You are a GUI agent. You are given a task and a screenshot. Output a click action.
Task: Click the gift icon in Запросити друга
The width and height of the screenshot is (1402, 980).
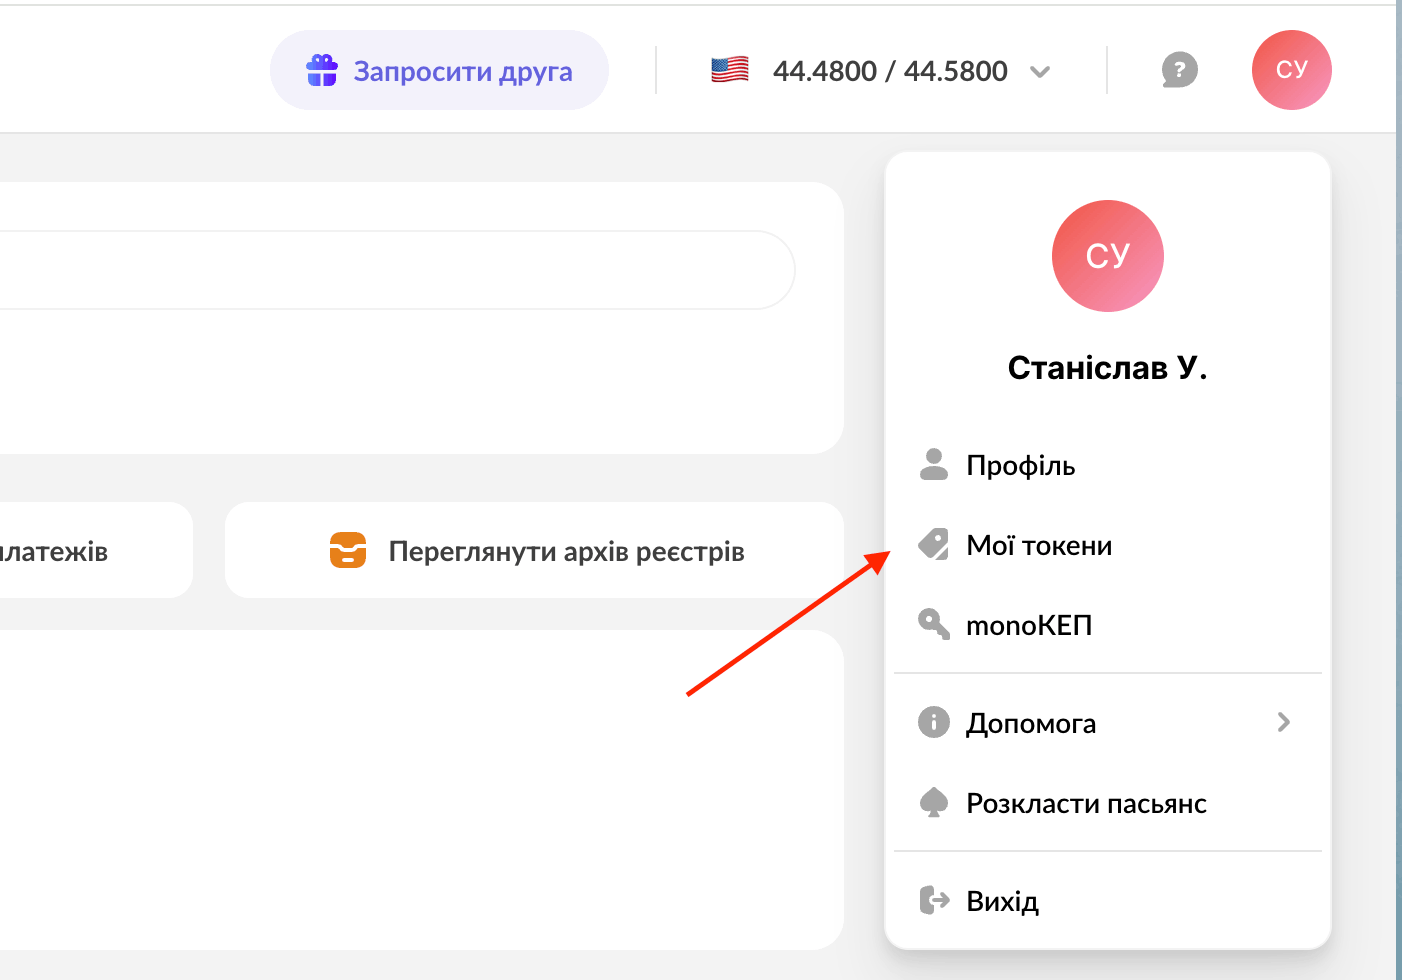[x=322, y=70]
